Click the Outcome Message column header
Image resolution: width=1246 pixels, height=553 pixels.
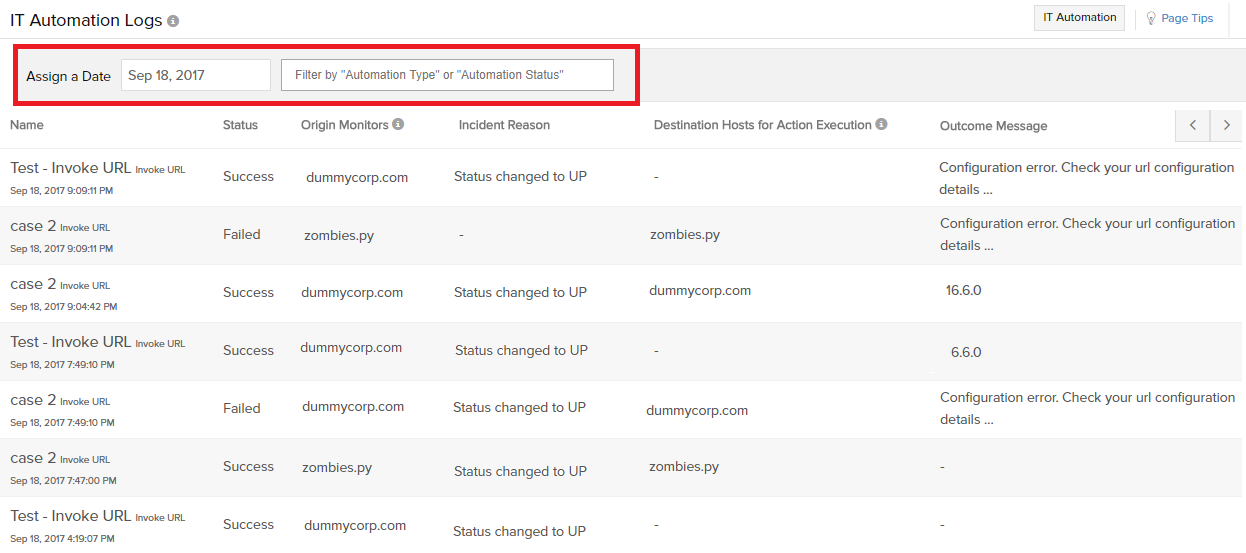point(993,126)
